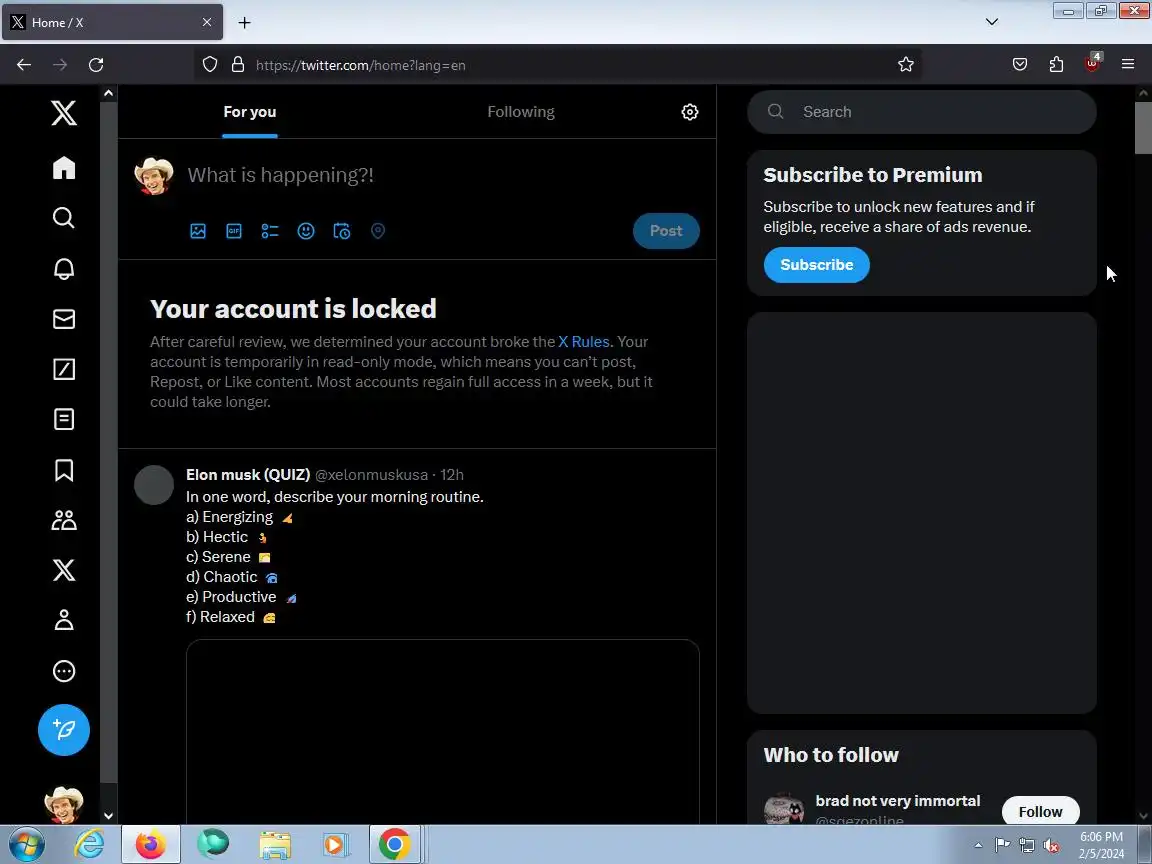The image size is (1152, 864).
Task: Click the page vertical scrollbar thumb
Action: coord(1143,128)
